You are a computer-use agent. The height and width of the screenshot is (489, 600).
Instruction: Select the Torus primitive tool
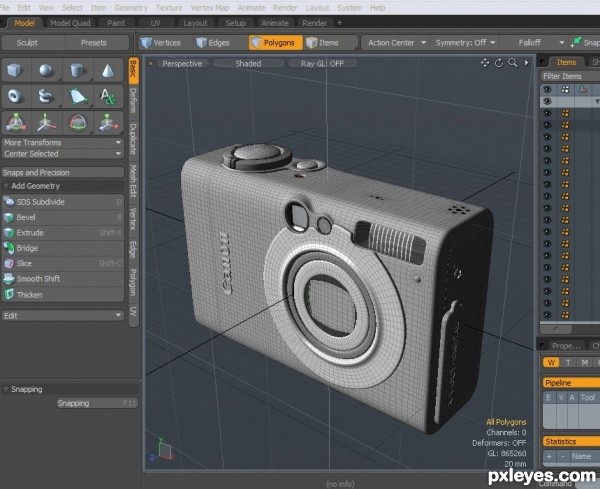[15, 96]
